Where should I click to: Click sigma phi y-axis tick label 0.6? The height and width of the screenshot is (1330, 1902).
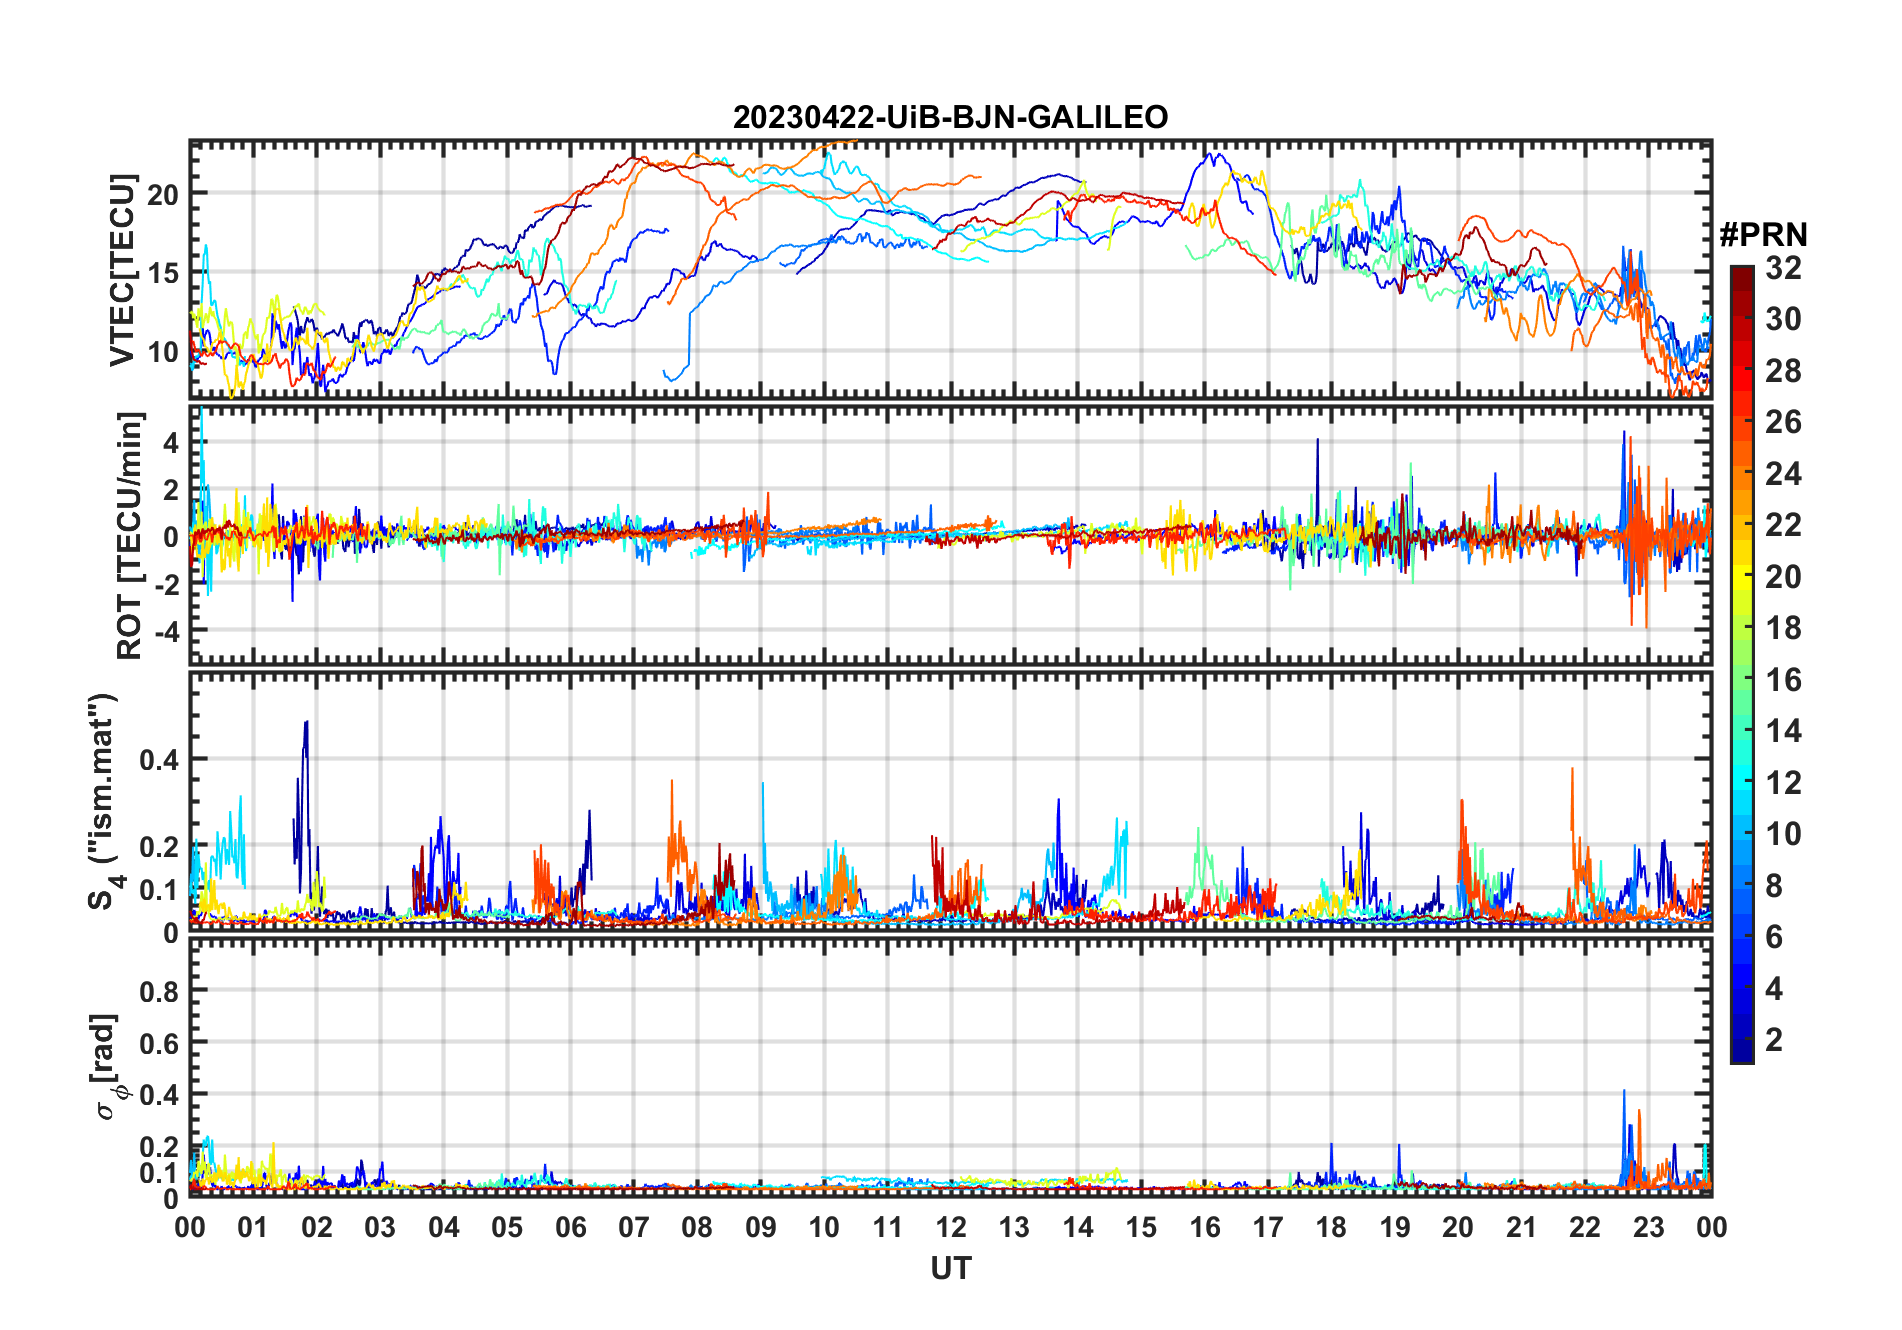click(x=159, y=1043)
